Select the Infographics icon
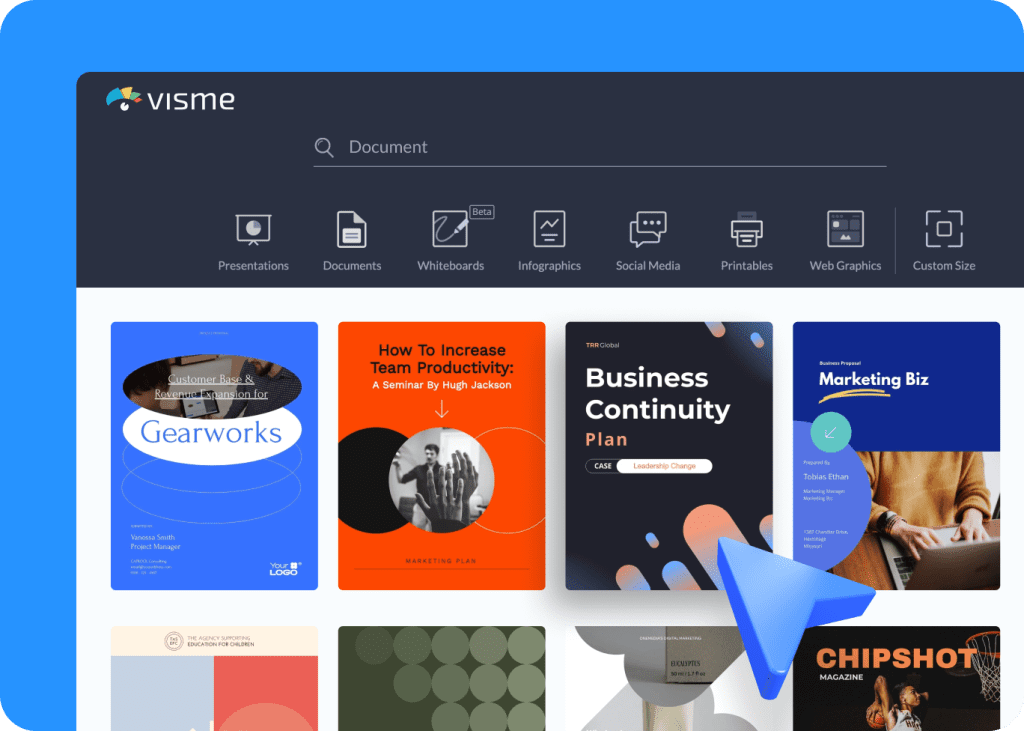Viewport: 1024px width, 731px height. point(549,229)
